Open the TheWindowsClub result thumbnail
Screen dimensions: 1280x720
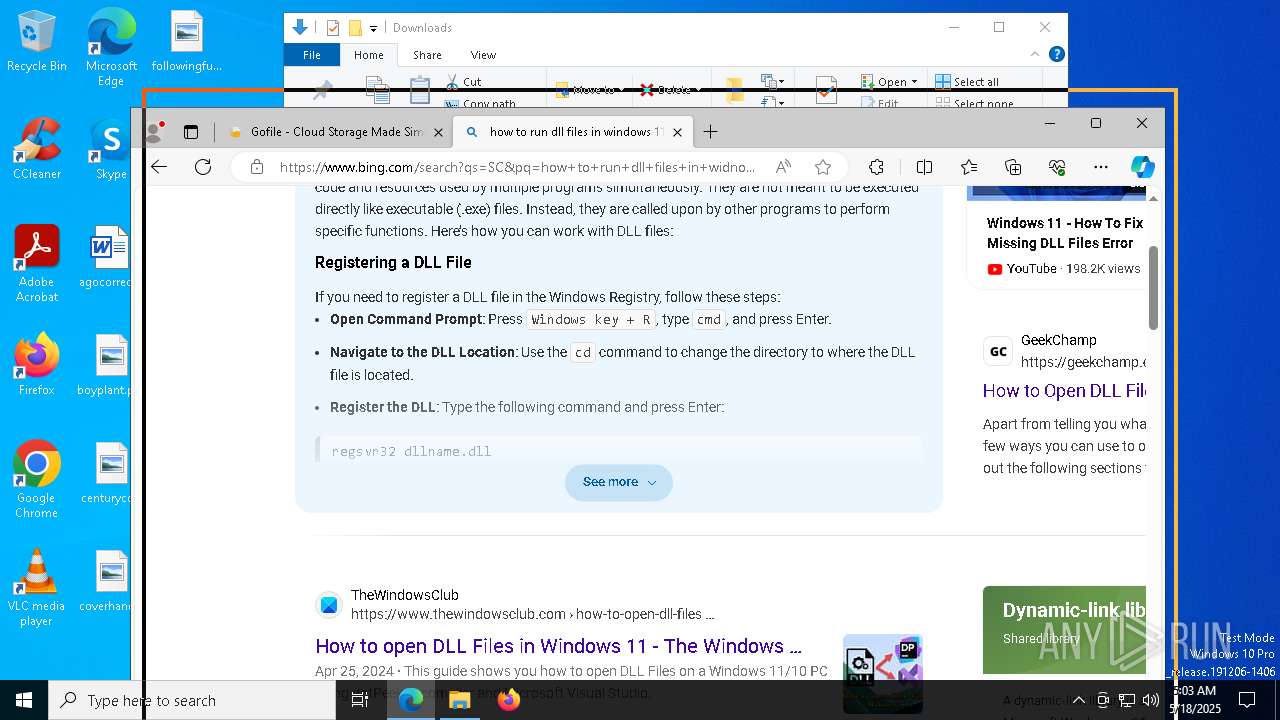click(x=882, y=673)
